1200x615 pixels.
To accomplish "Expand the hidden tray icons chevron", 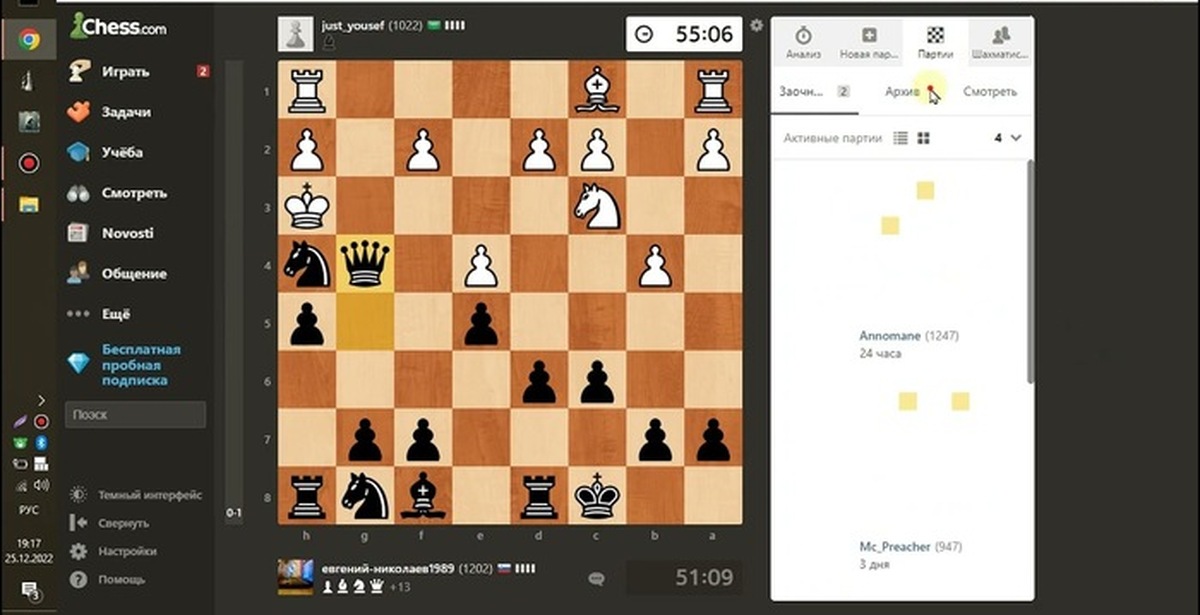I will pos(41,400).
